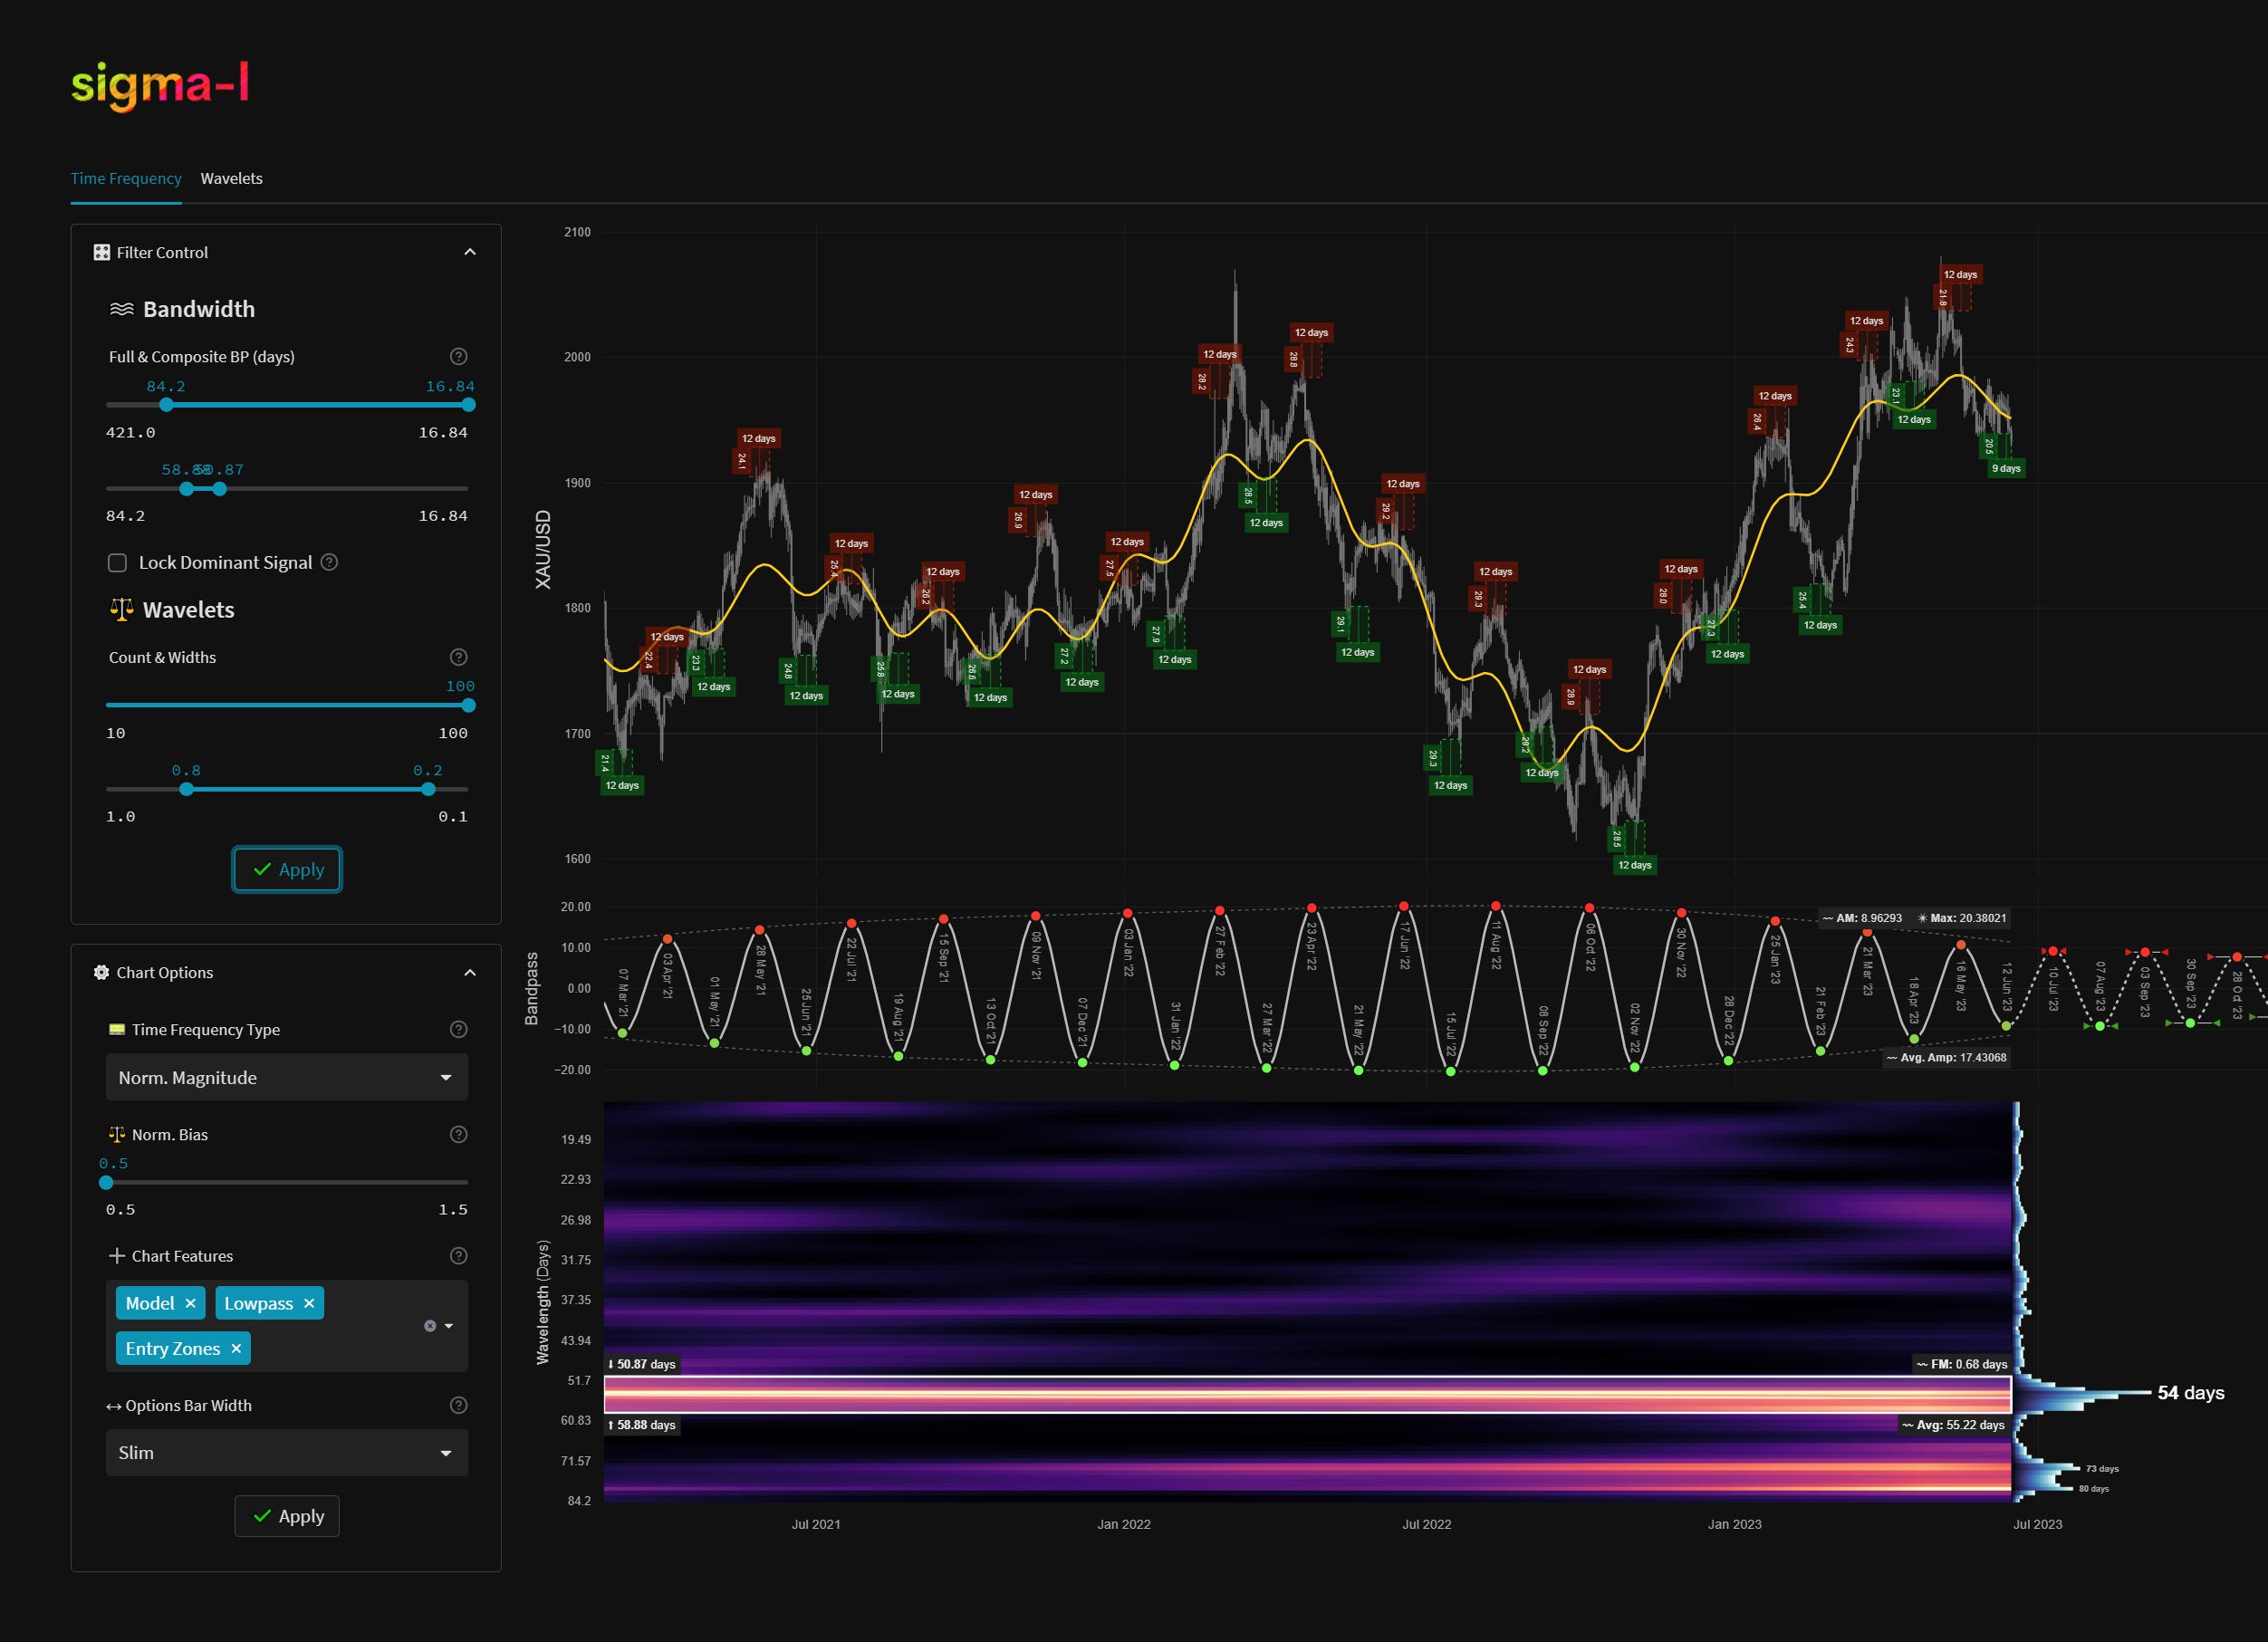Click help icon next to Count & Widths
This screenshot has height=1642, width=2268.
458,657
